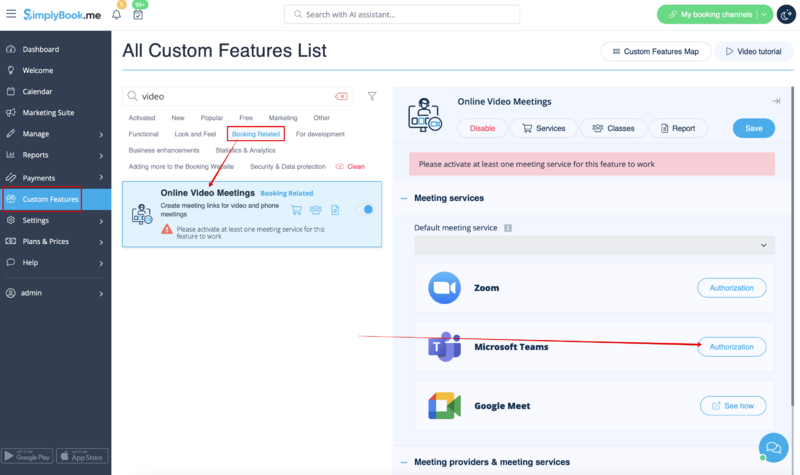The image size is (800, 475).
Task: Open the hamburger menu icon
Action: (11, 14)
